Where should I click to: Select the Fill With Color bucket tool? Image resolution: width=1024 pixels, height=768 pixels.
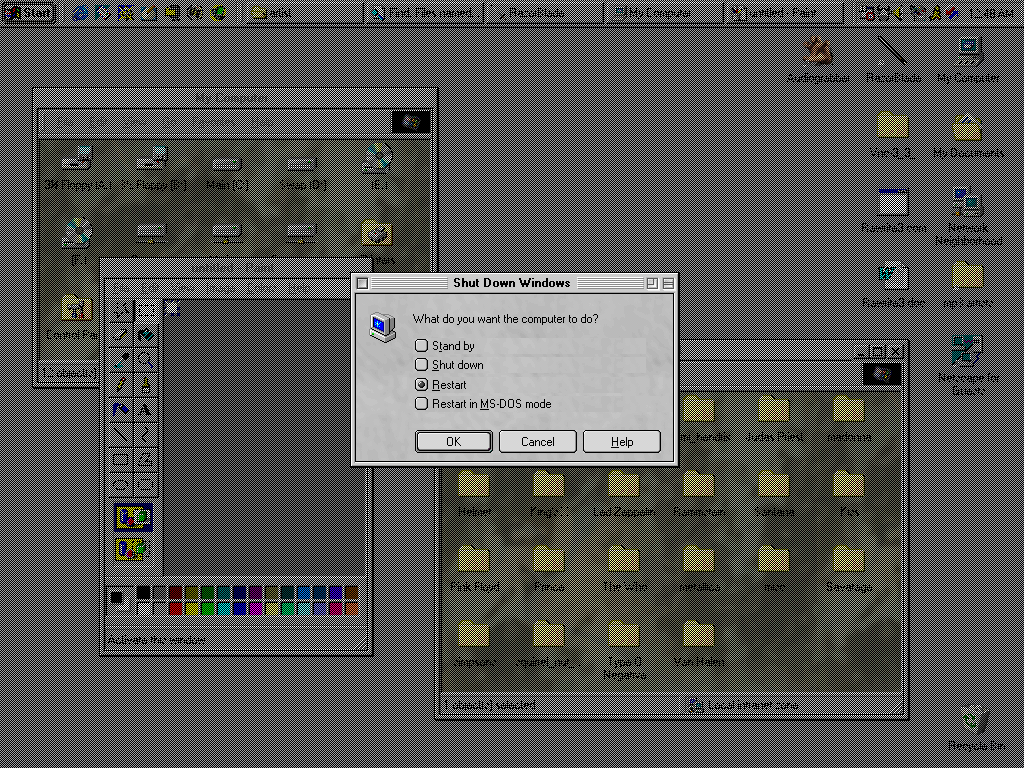[x=146, y=334]
